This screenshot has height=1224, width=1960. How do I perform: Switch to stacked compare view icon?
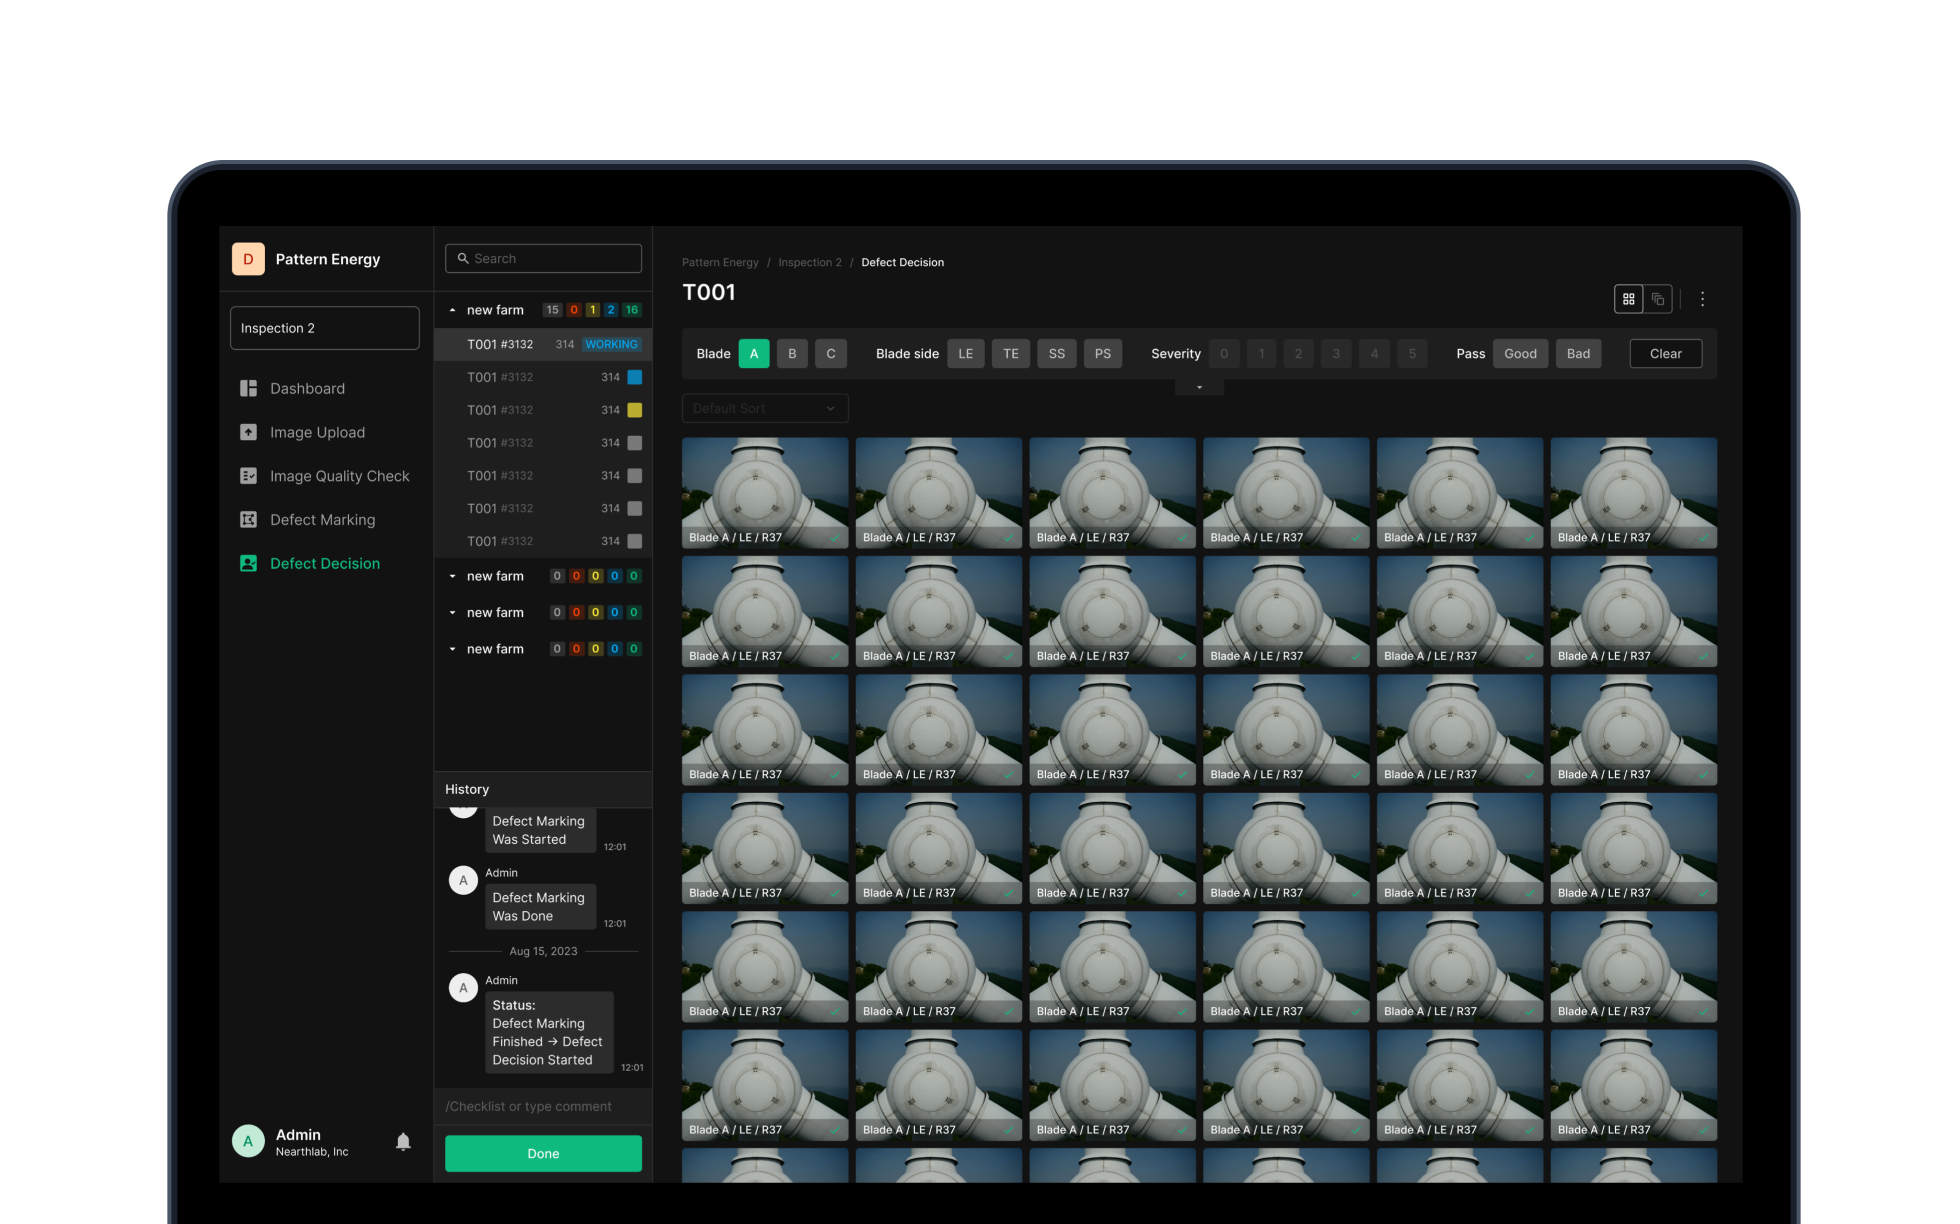(x=1658, y=299)
